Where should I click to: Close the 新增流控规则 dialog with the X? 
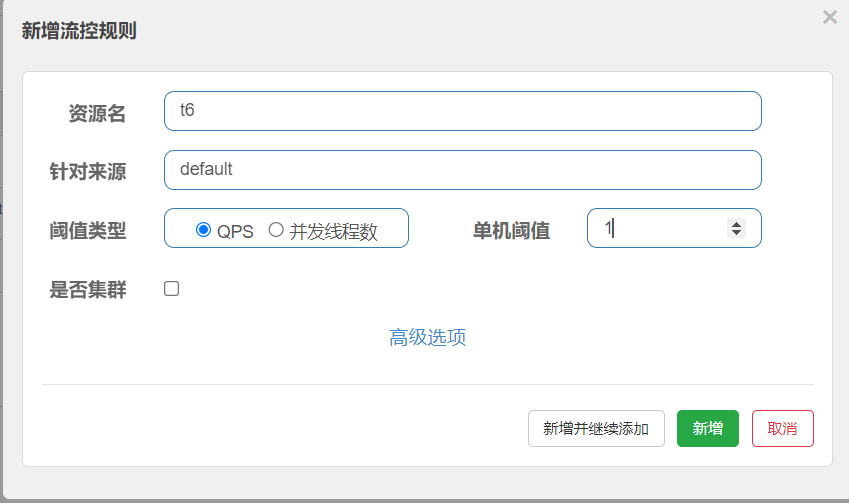tap(829, 17)
